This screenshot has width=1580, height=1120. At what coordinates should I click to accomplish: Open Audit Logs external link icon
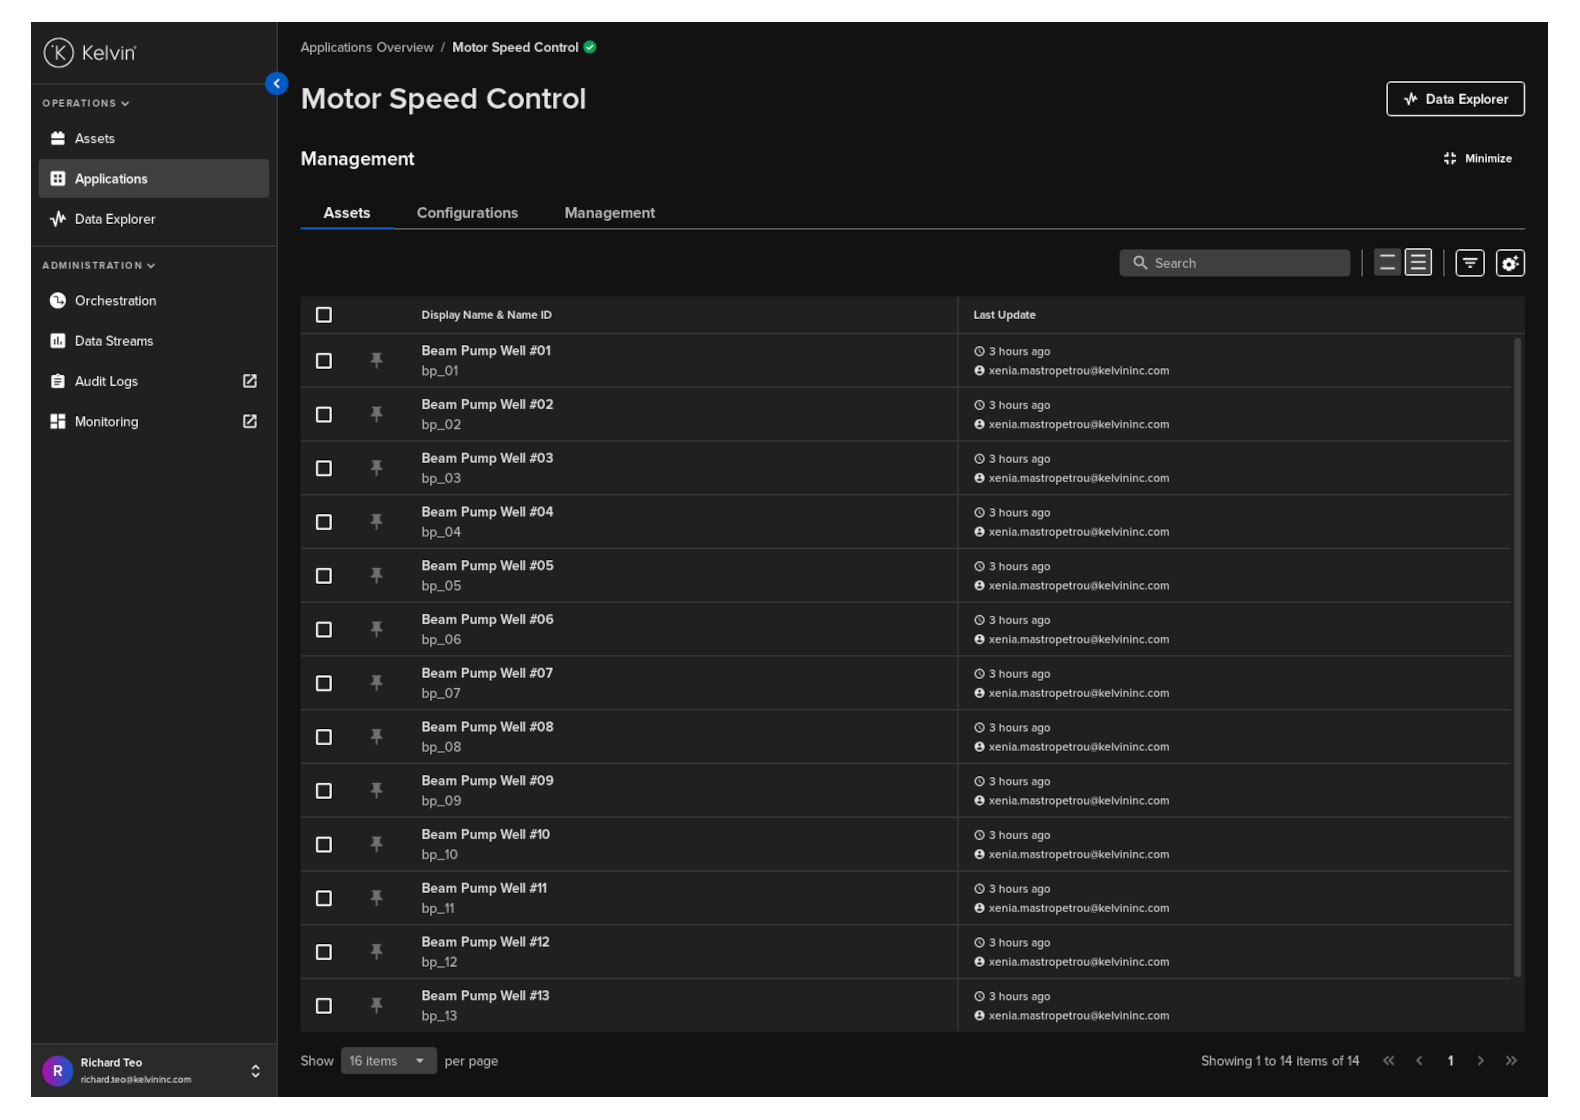[x=250, y=381]
